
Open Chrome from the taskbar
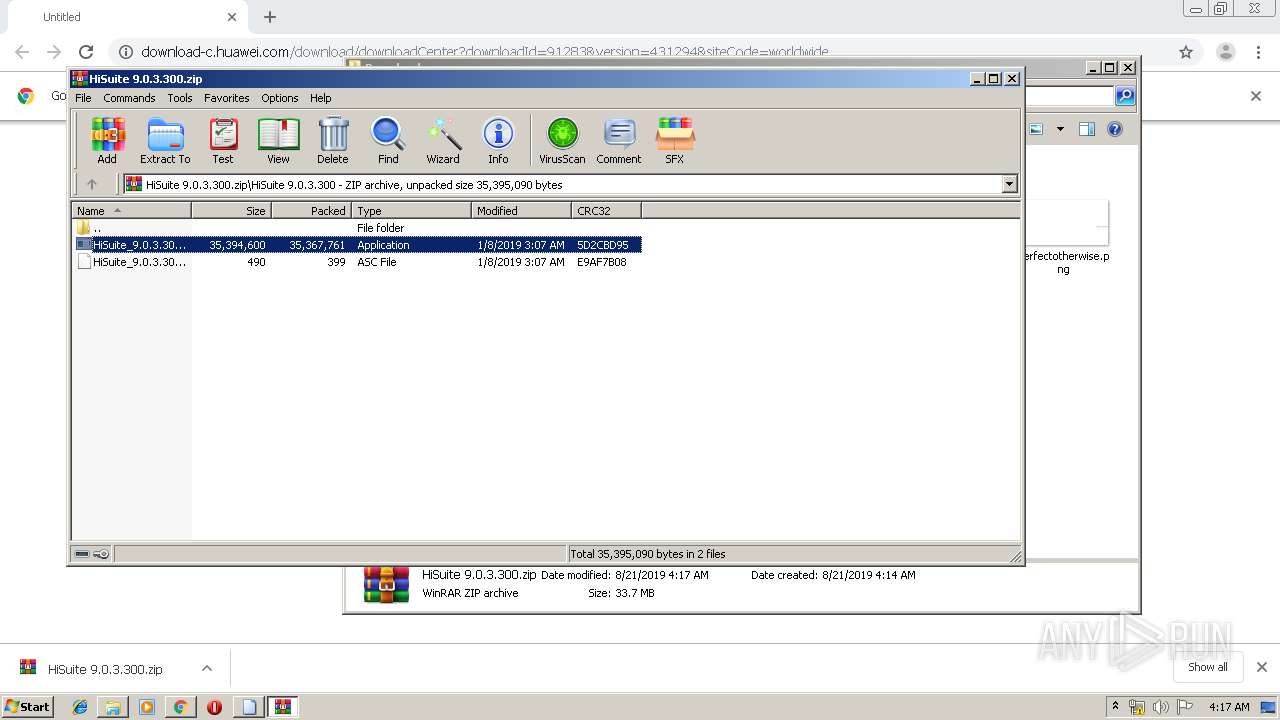180,707
